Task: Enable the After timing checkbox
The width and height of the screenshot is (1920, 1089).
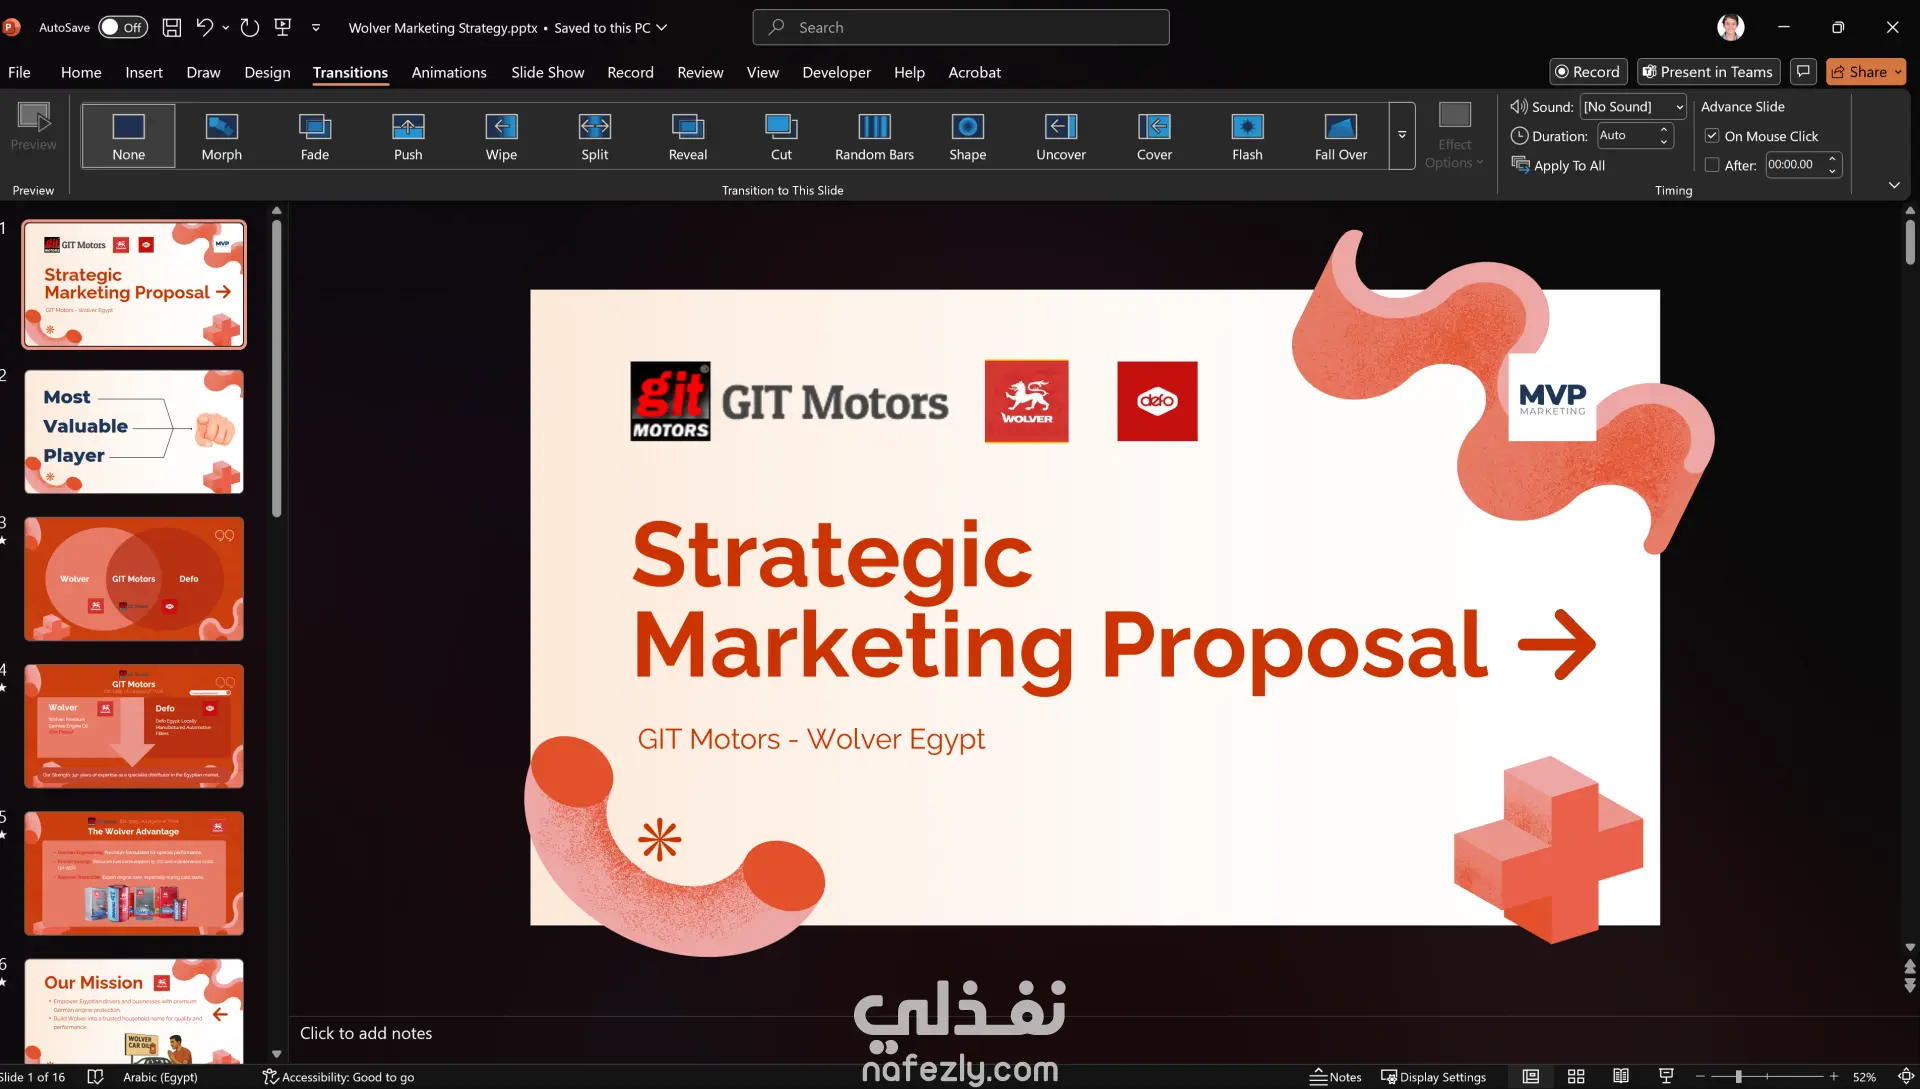Action: 1712,165
